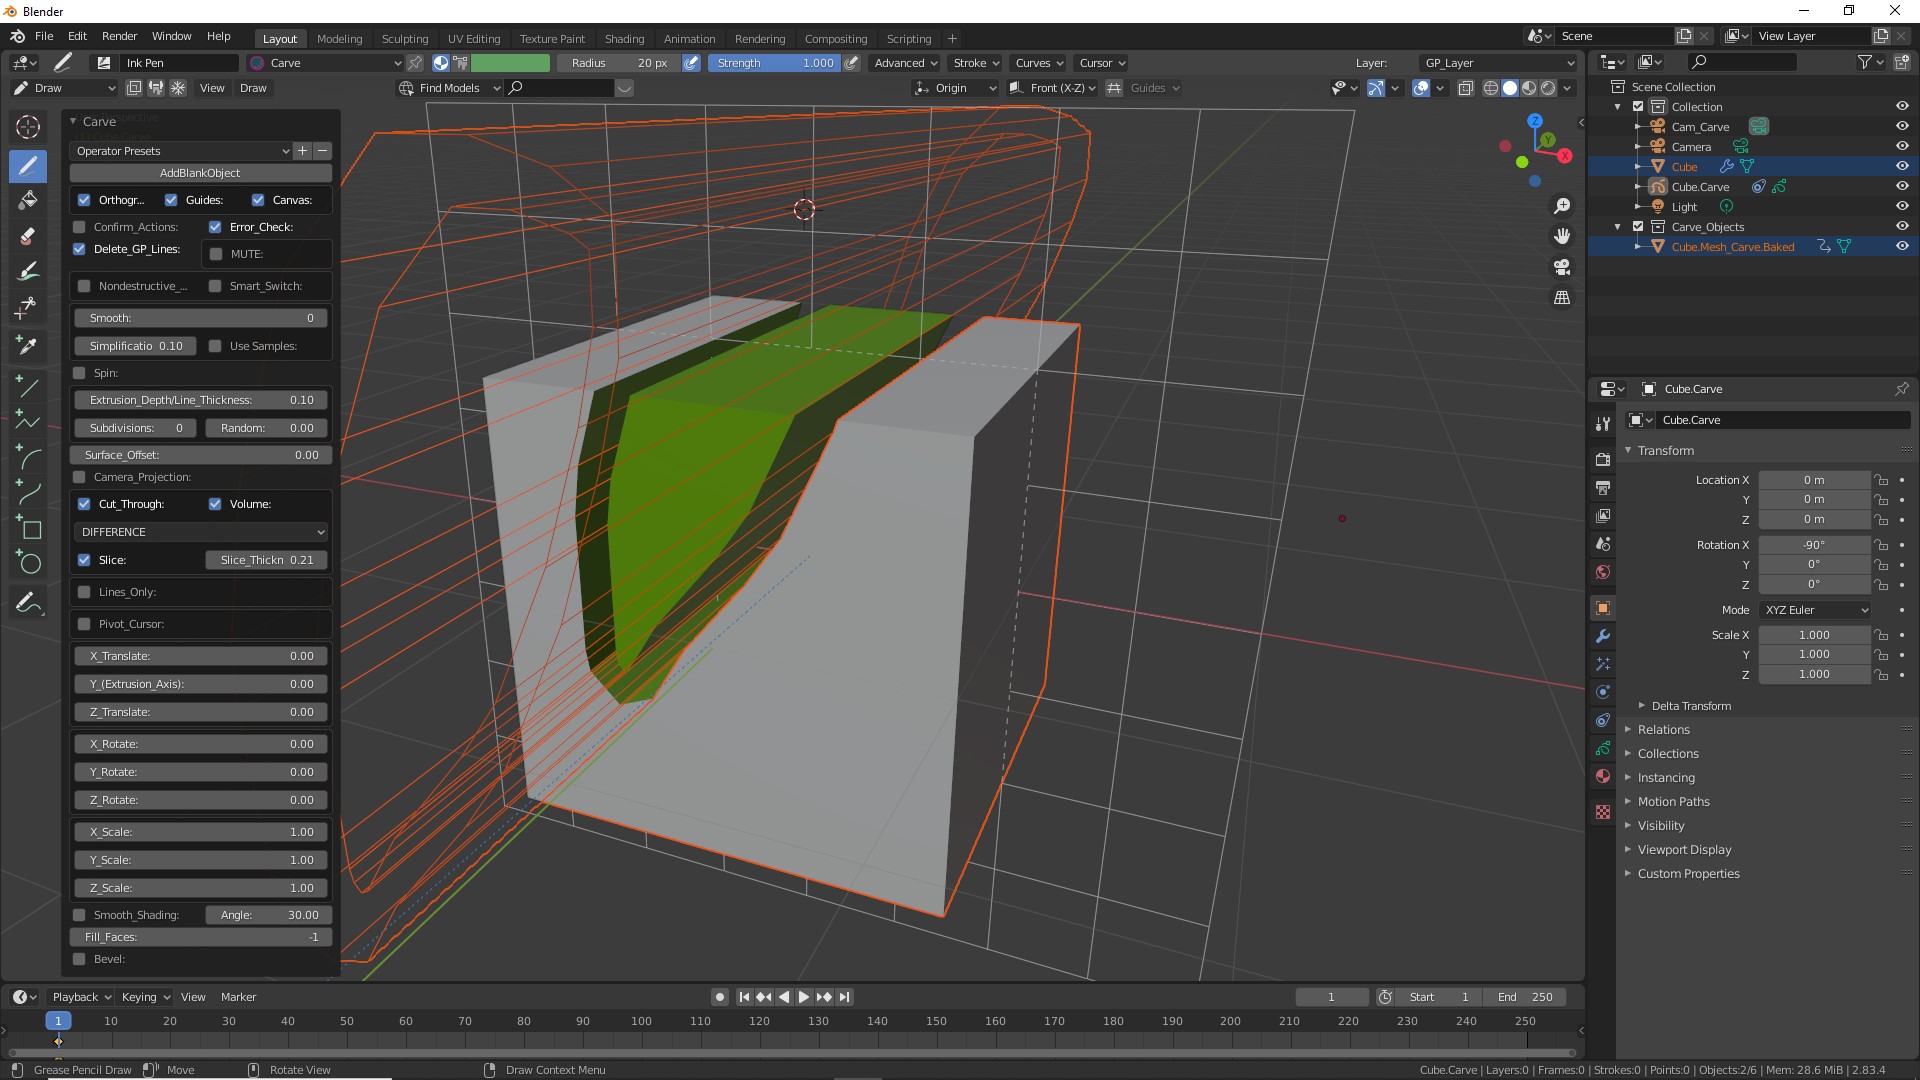Image resolution: width=1920 pixels, height=1080 pixels.
Task: Hide the Light object in the outliner
Action: click(1902, 207)
